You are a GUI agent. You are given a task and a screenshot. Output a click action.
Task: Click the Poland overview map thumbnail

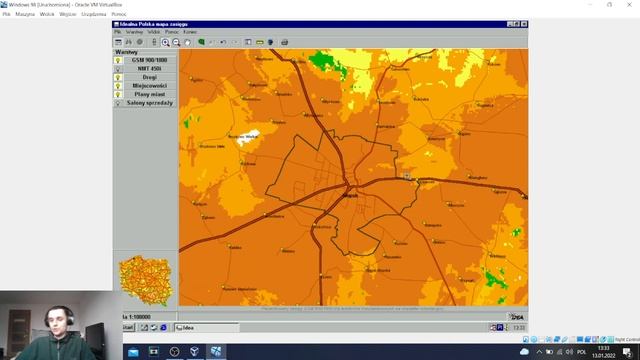146,281
